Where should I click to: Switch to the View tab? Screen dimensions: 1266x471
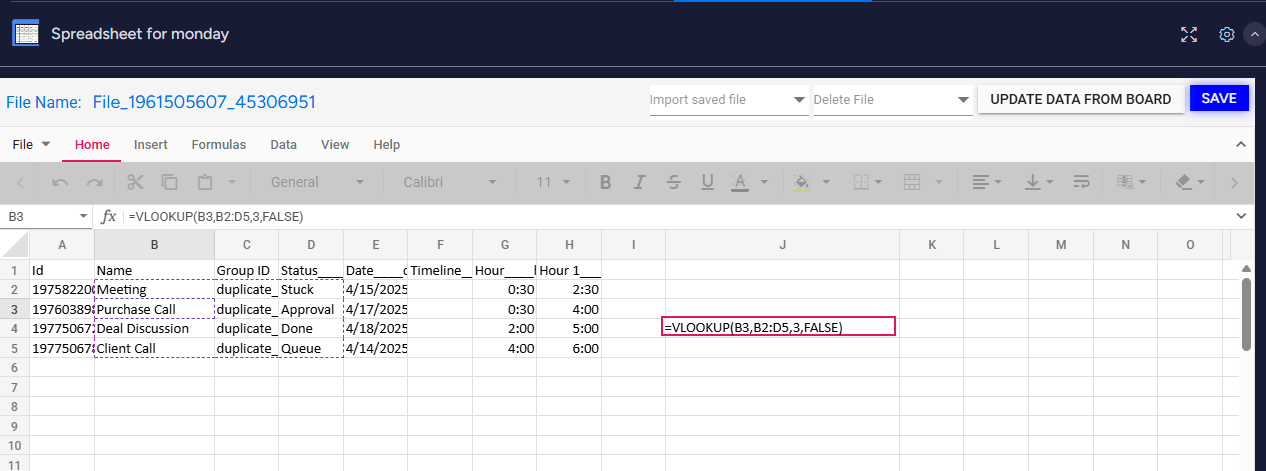pyautogui.click(x=335, y=145)
